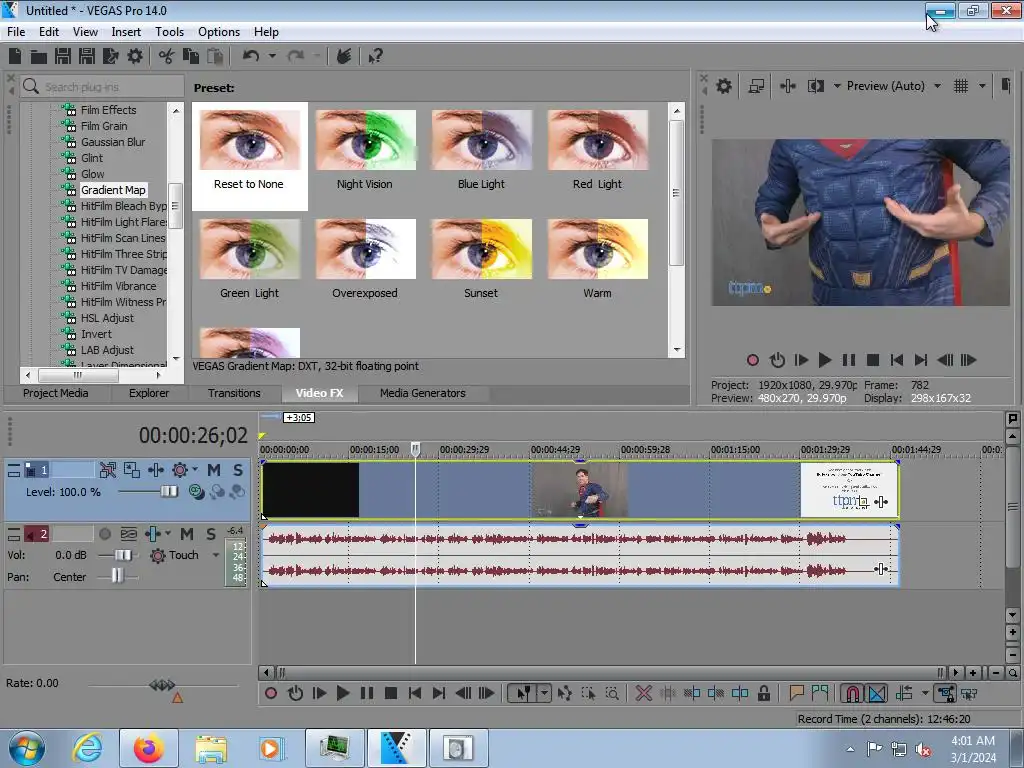The image size is (1024, 768).
Task: Click the Overlays grid icon in preview
Action: pyautogui.click(x=961, y=86)
